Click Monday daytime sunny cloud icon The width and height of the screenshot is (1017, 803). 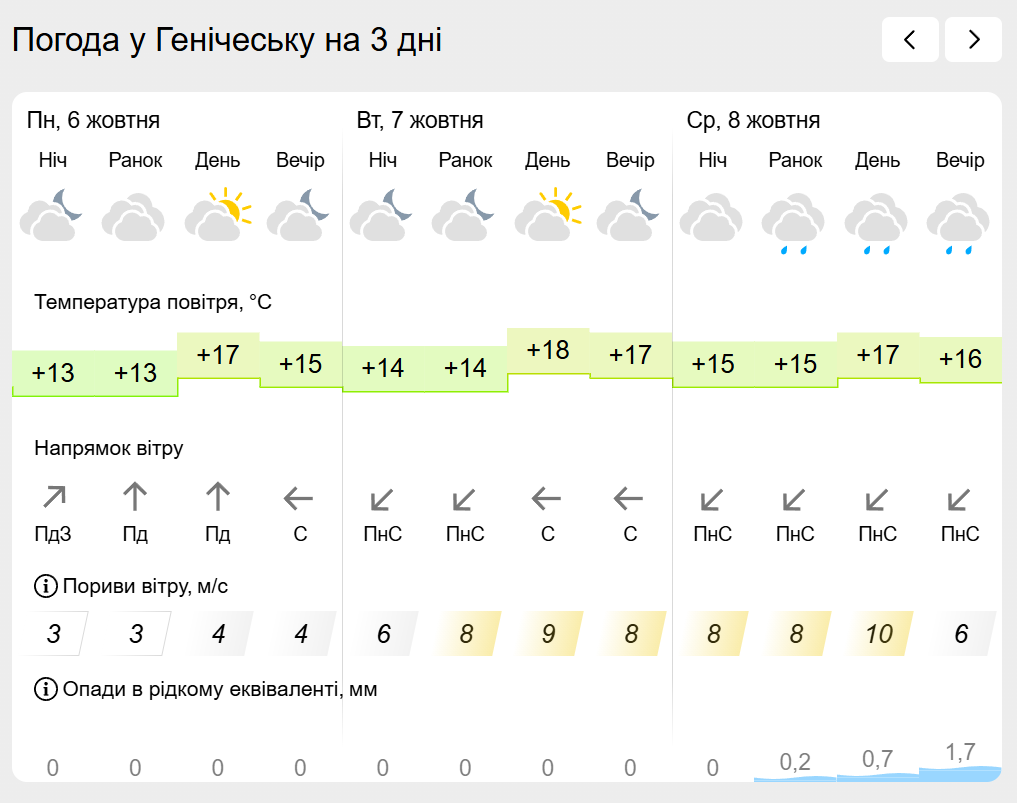pos(218,214)
